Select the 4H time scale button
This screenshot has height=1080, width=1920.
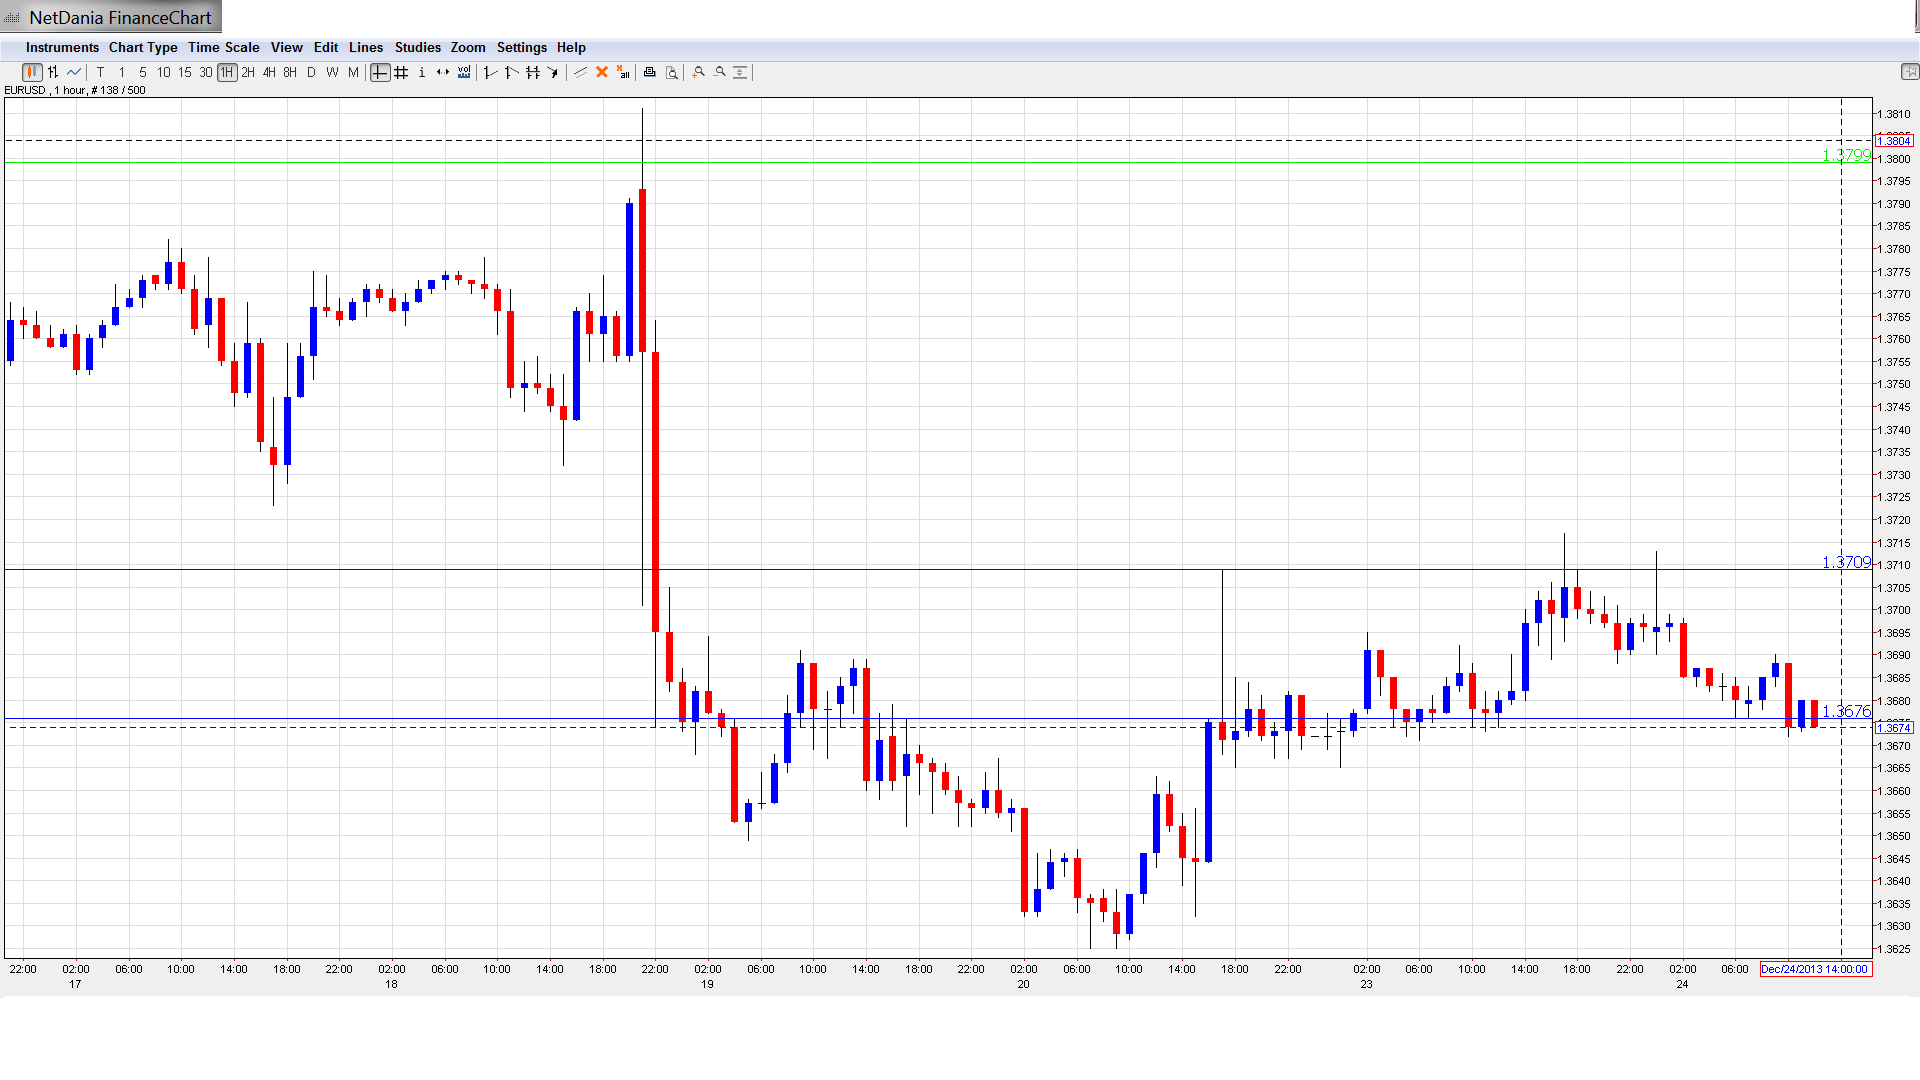pyautogui.click(x=269, y=72)
